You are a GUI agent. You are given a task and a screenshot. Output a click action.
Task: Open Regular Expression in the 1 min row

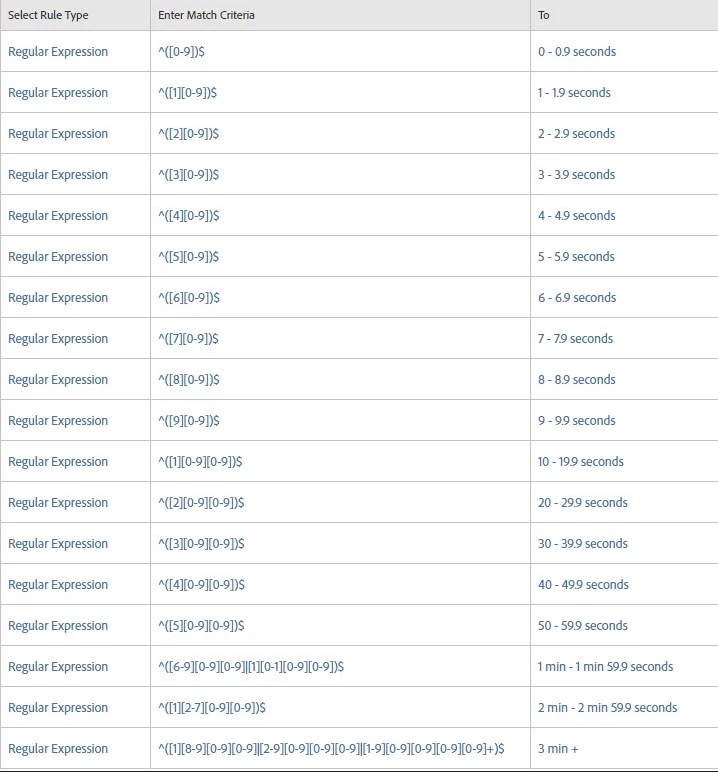pos(58,667)
